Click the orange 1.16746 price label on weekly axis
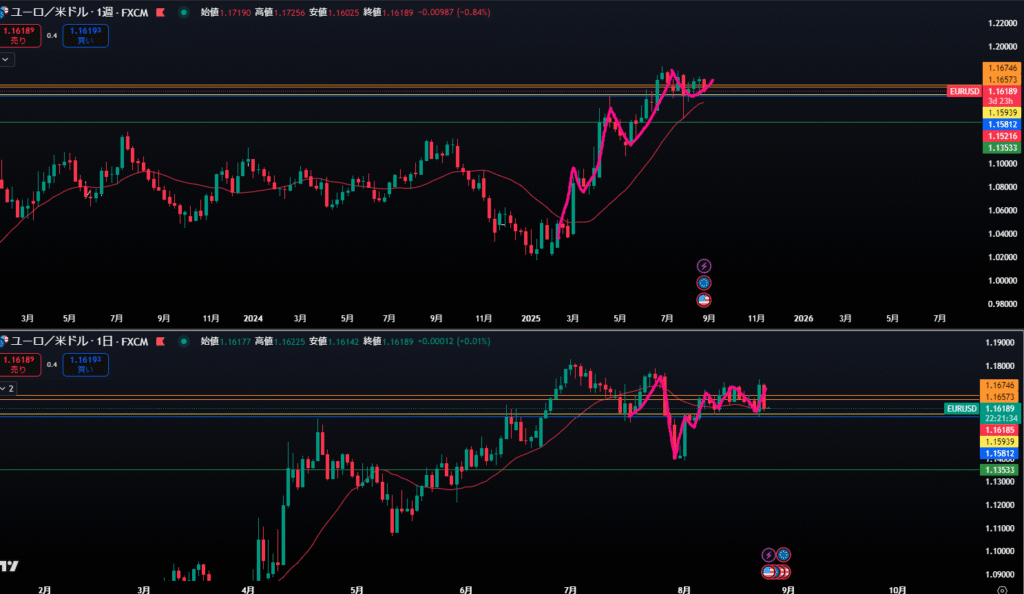Viewport: 1024px width, 594px height. [1002, 68]
